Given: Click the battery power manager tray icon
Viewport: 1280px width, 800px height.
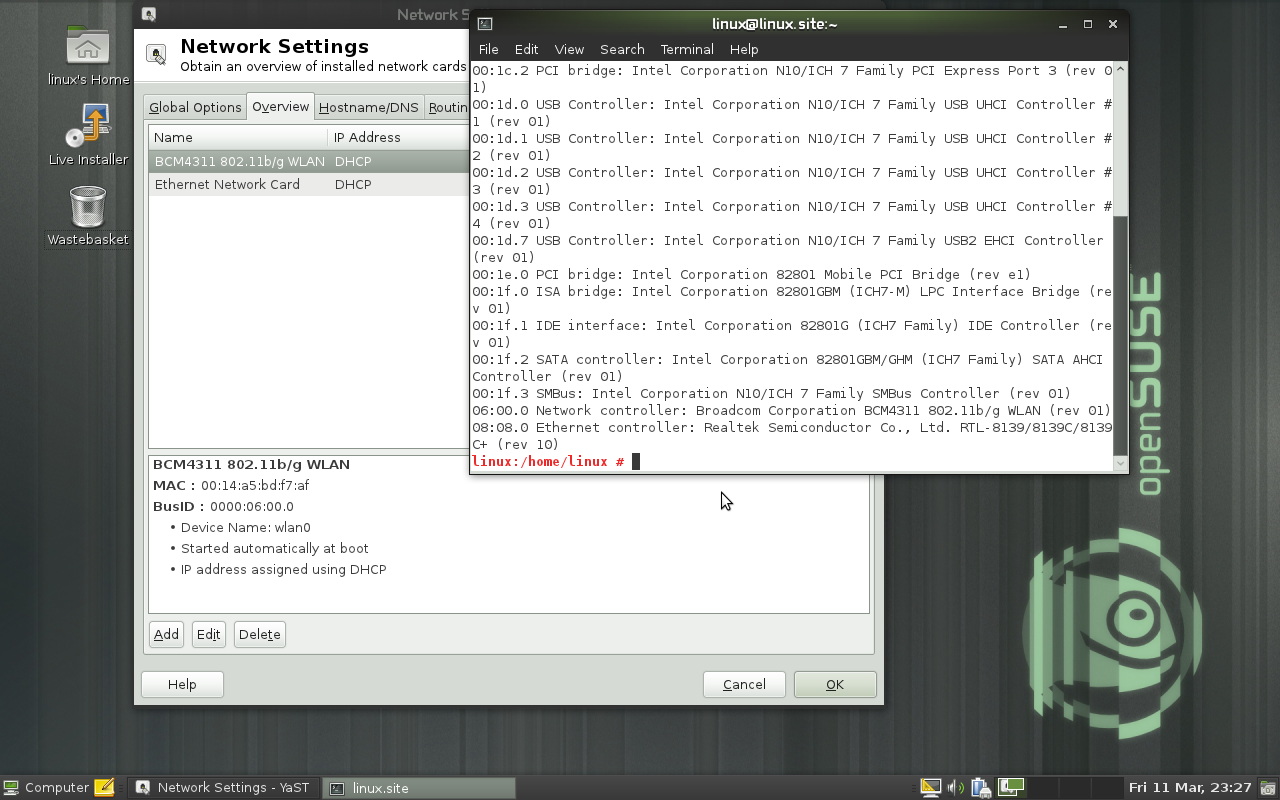Looking at the screenshot, I should tap(981, 788).
